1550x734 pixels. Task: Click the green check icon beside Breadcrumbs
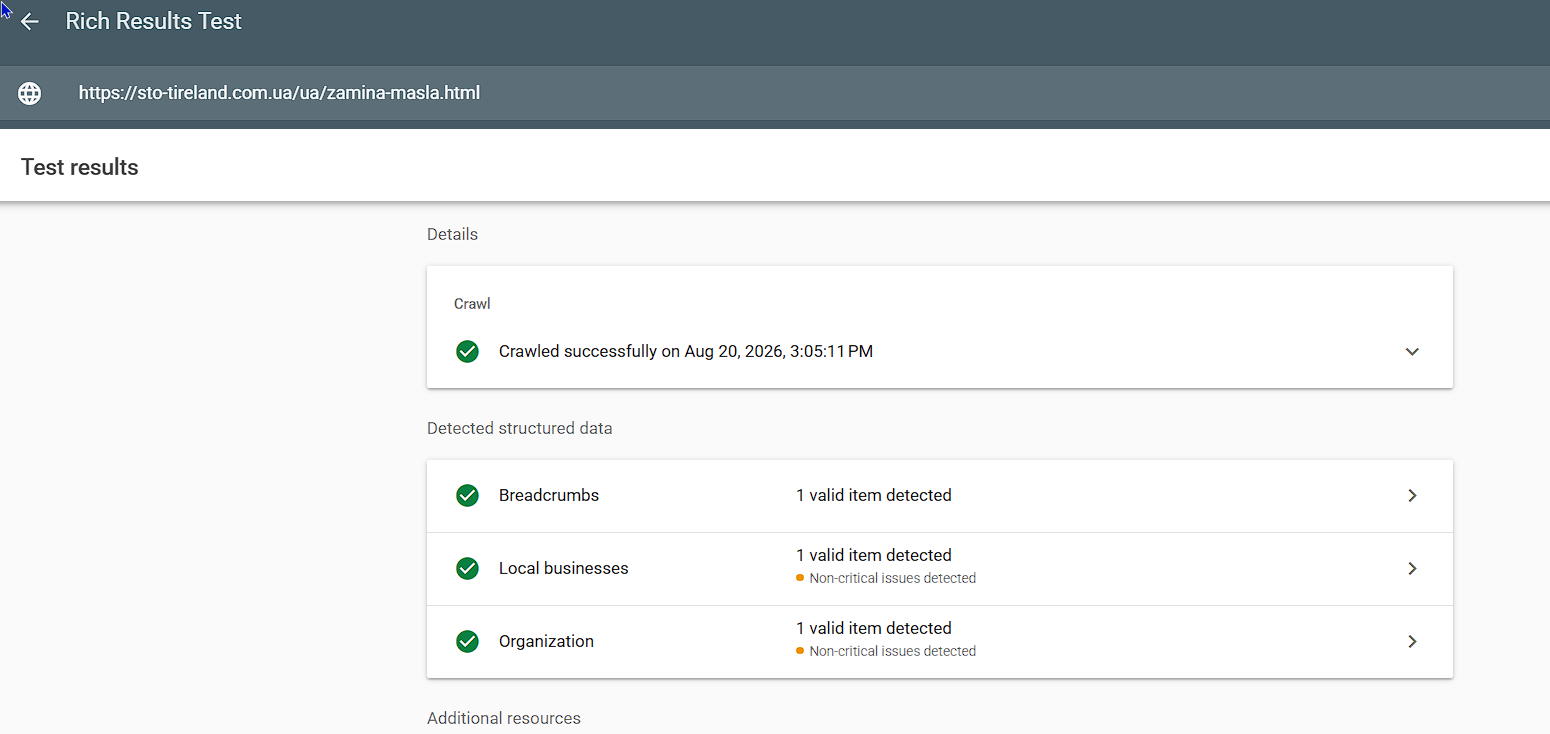coord(467,496)
